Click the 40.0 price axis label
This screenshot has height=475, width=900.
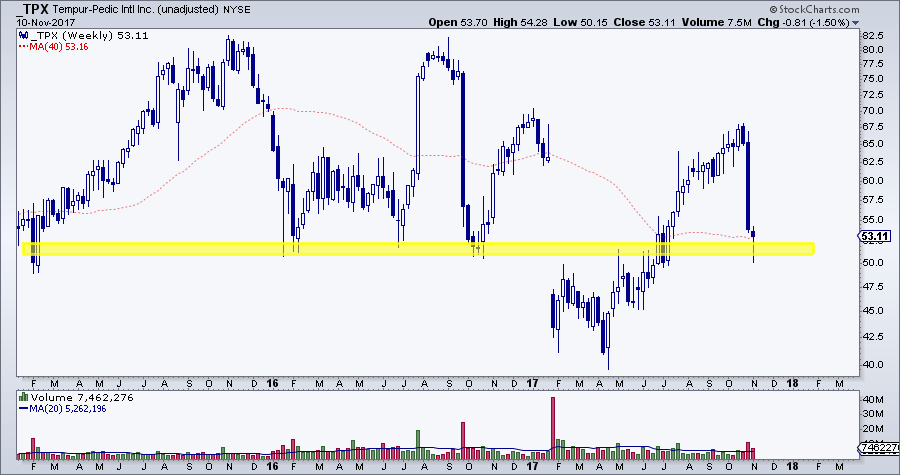[x=872, y=364]
